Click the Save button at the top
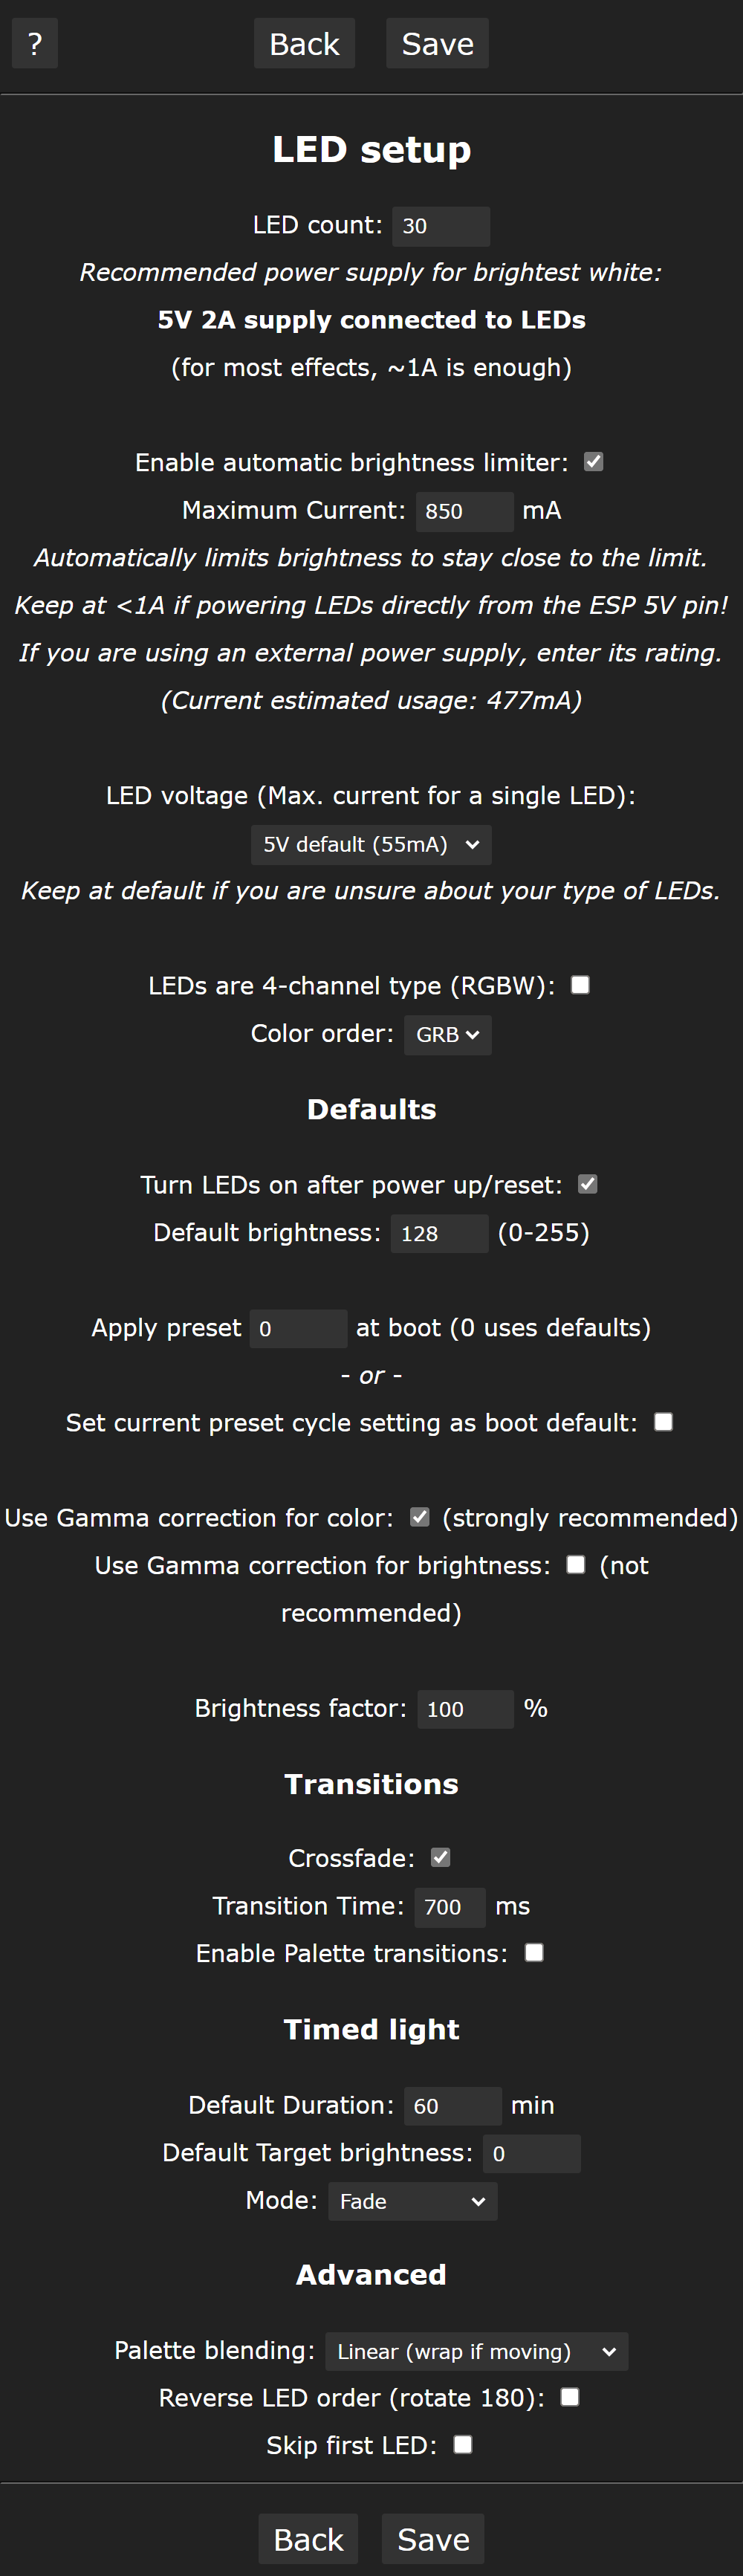The image size is (743, 2576). 437,43
